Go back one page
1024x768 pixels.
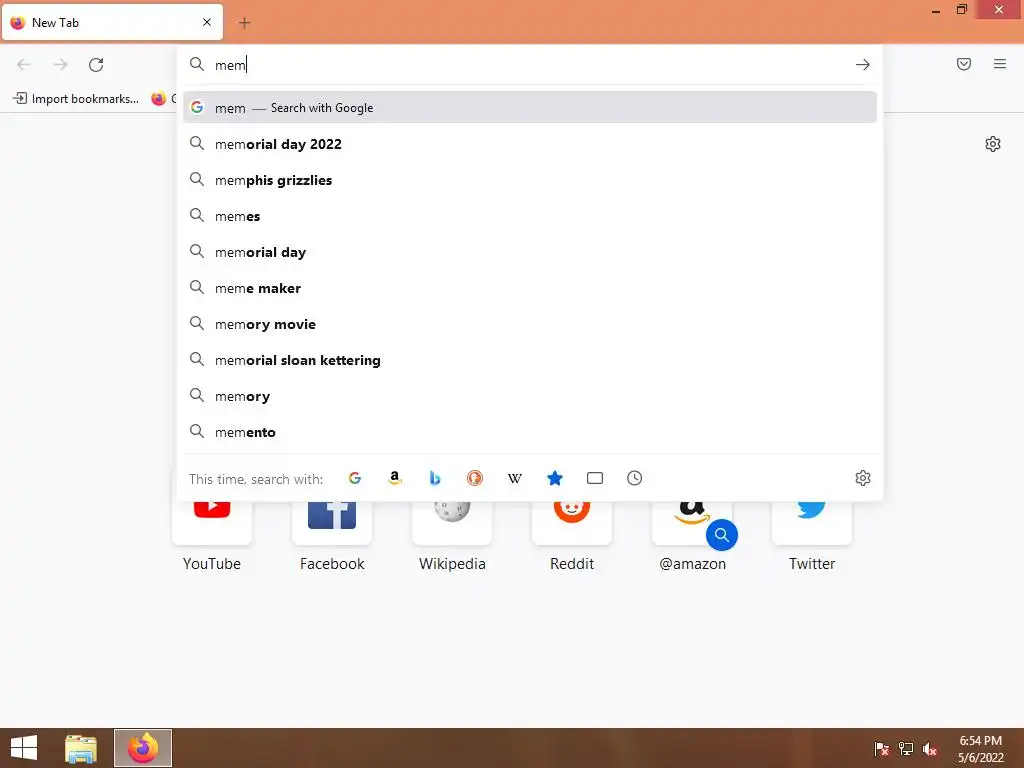pyautogui.click(x=24, y=65)
